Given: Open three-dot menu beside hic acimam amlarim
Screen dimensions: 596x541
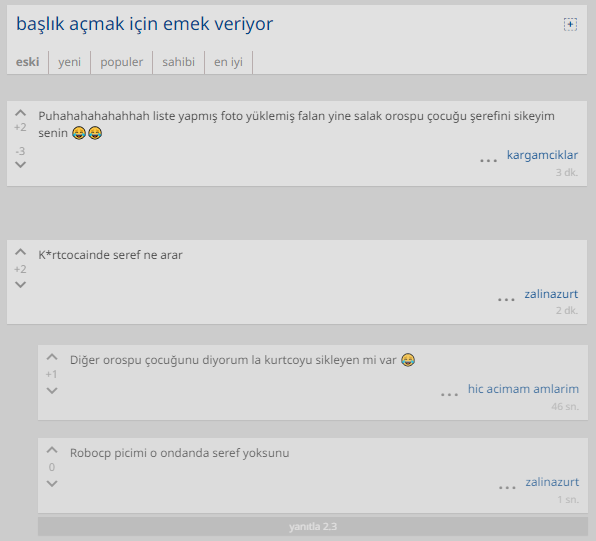Looking at the screenshot, I should [x=449, y=395].
